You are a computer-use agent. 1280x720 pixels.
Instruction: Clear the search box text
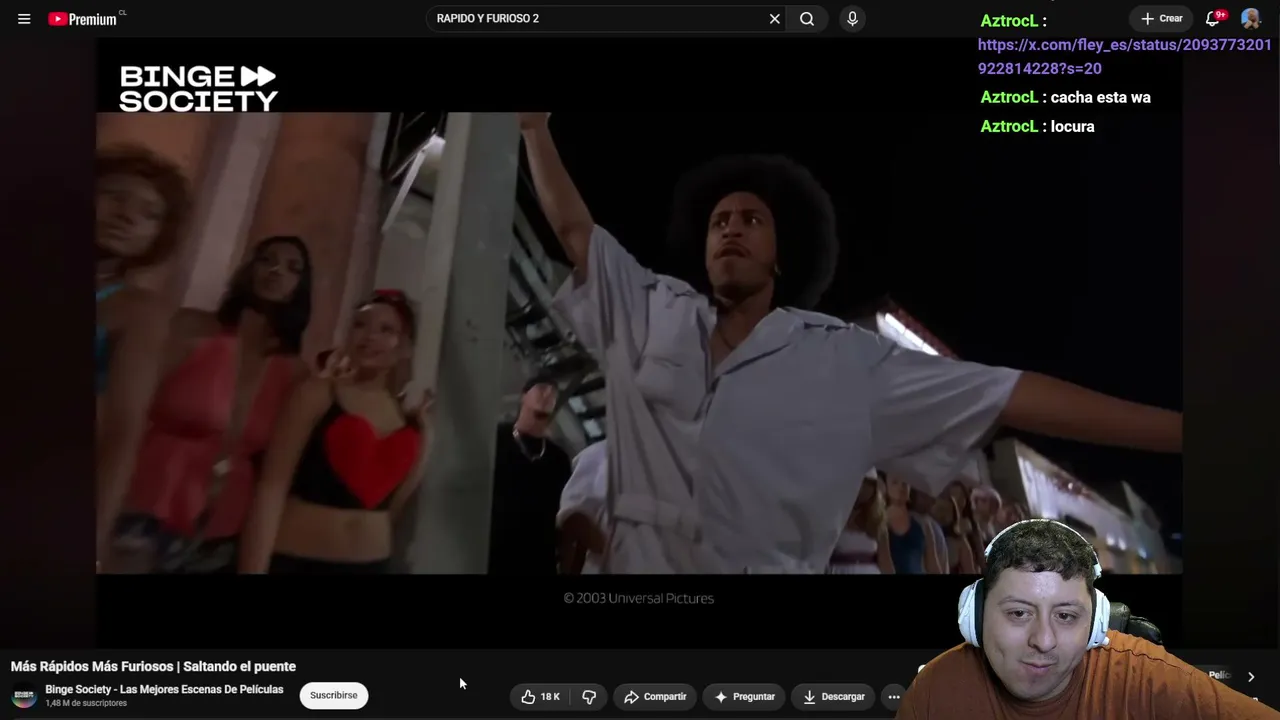(x=774, y=19)
